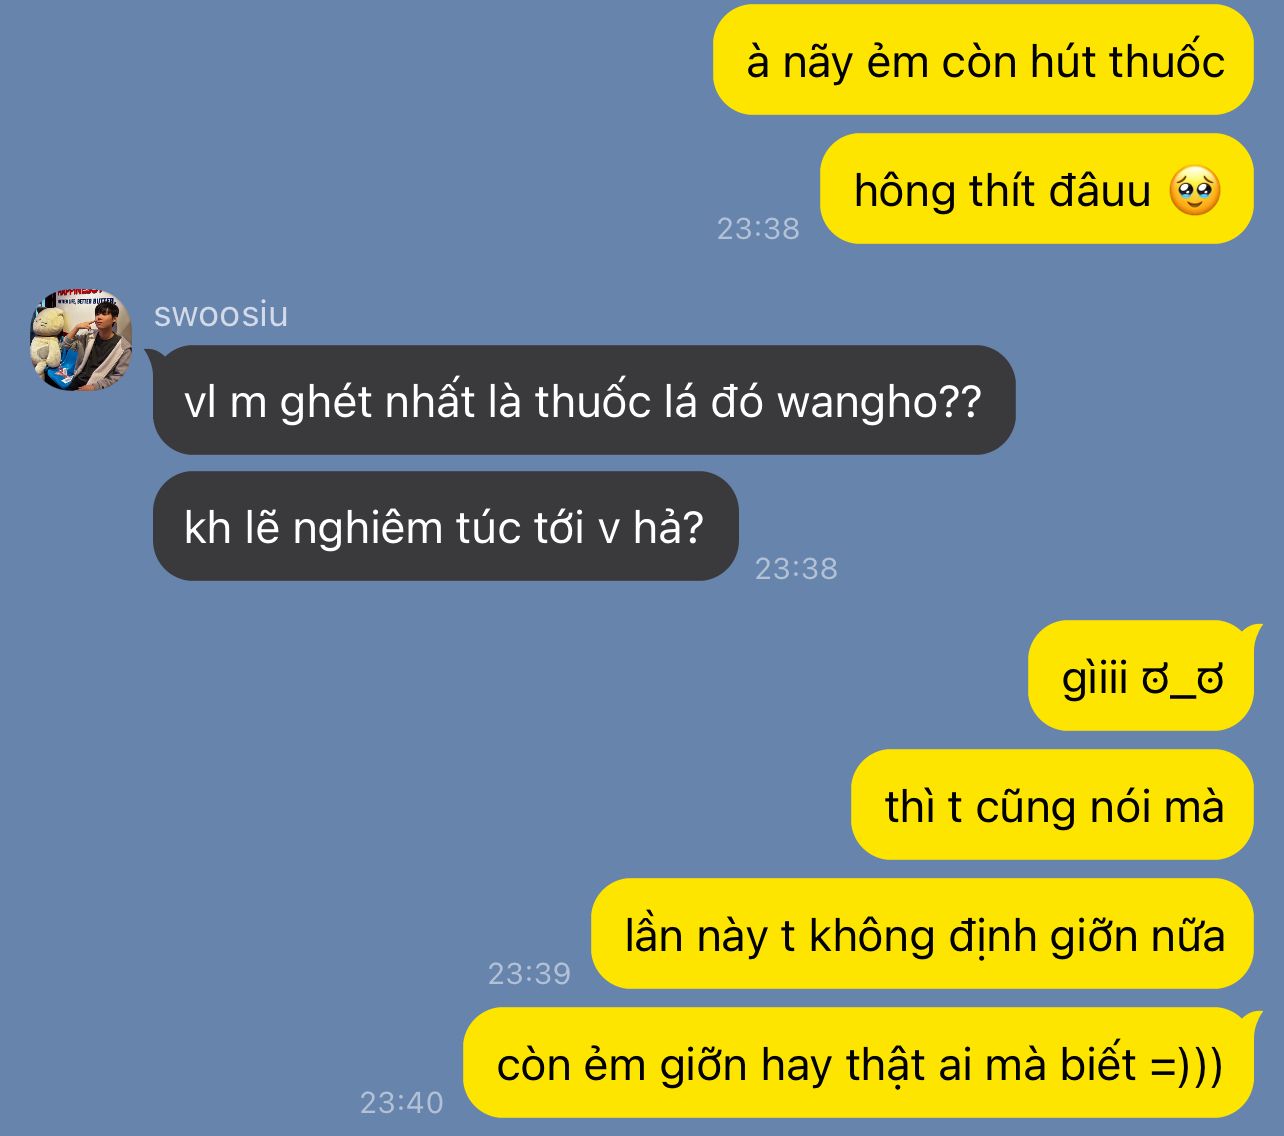This screenshot has width=1284, height=1136.
Task: Tap the 'gìiii ಠ_ಠ' message bubble
Action: [1141, 676]
